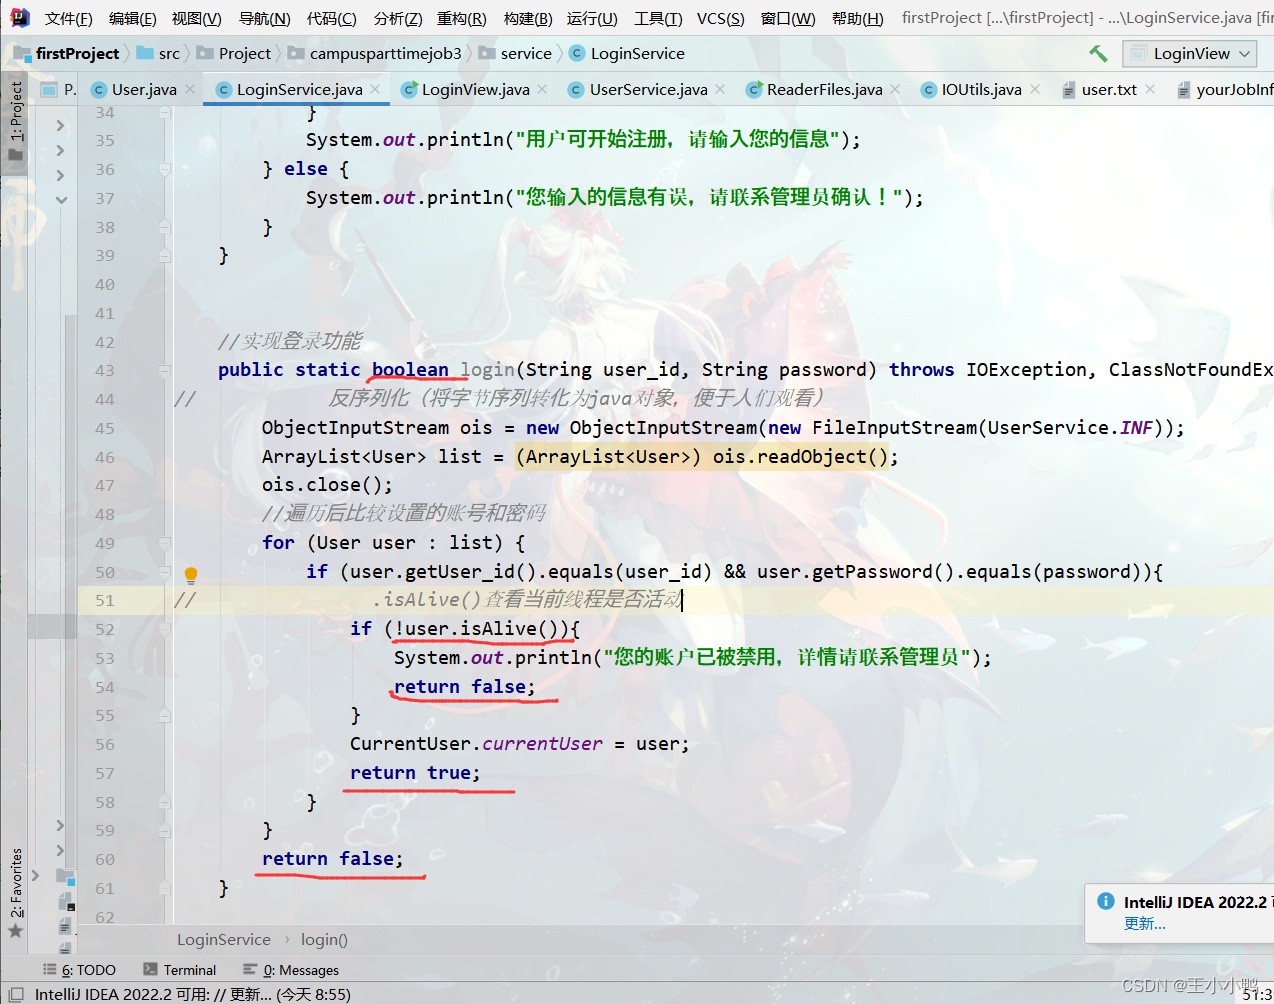Click the Project view selector icon
1274x1004 pixels.
click(x=49, y=90)
